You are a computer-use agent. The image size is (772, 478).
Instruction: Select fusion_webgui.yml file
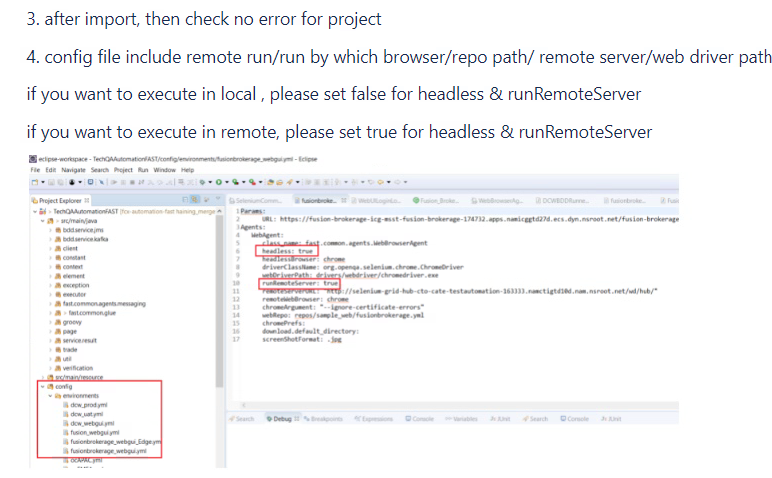pyautogui.click(x=95, y=433)
